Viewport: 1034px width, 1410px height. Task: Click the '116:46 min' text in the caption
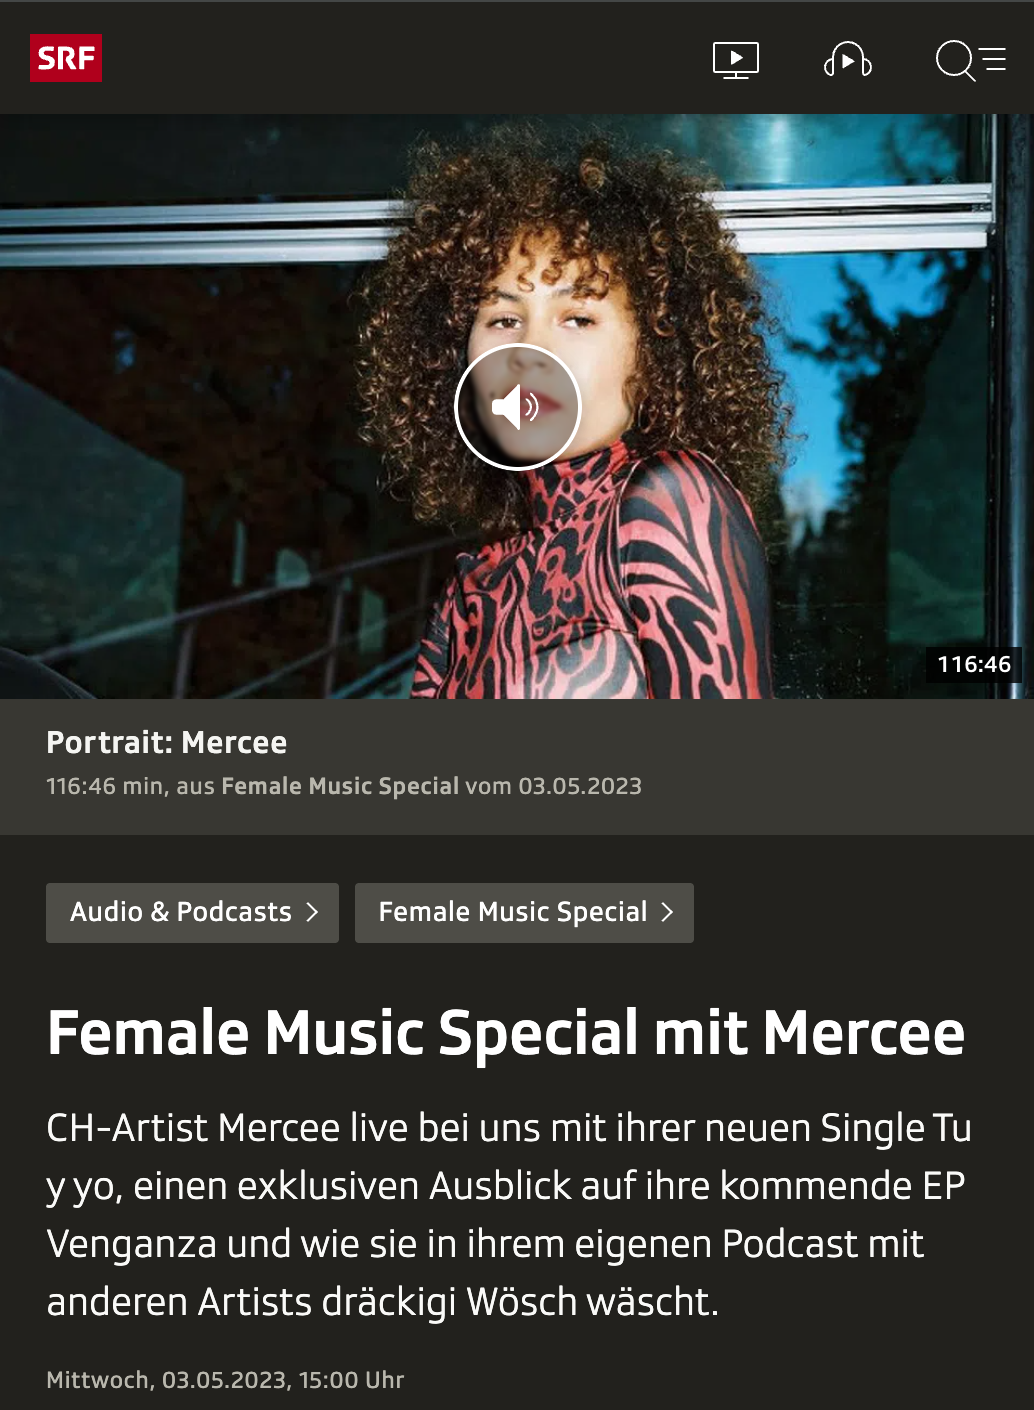click(106, 786)
